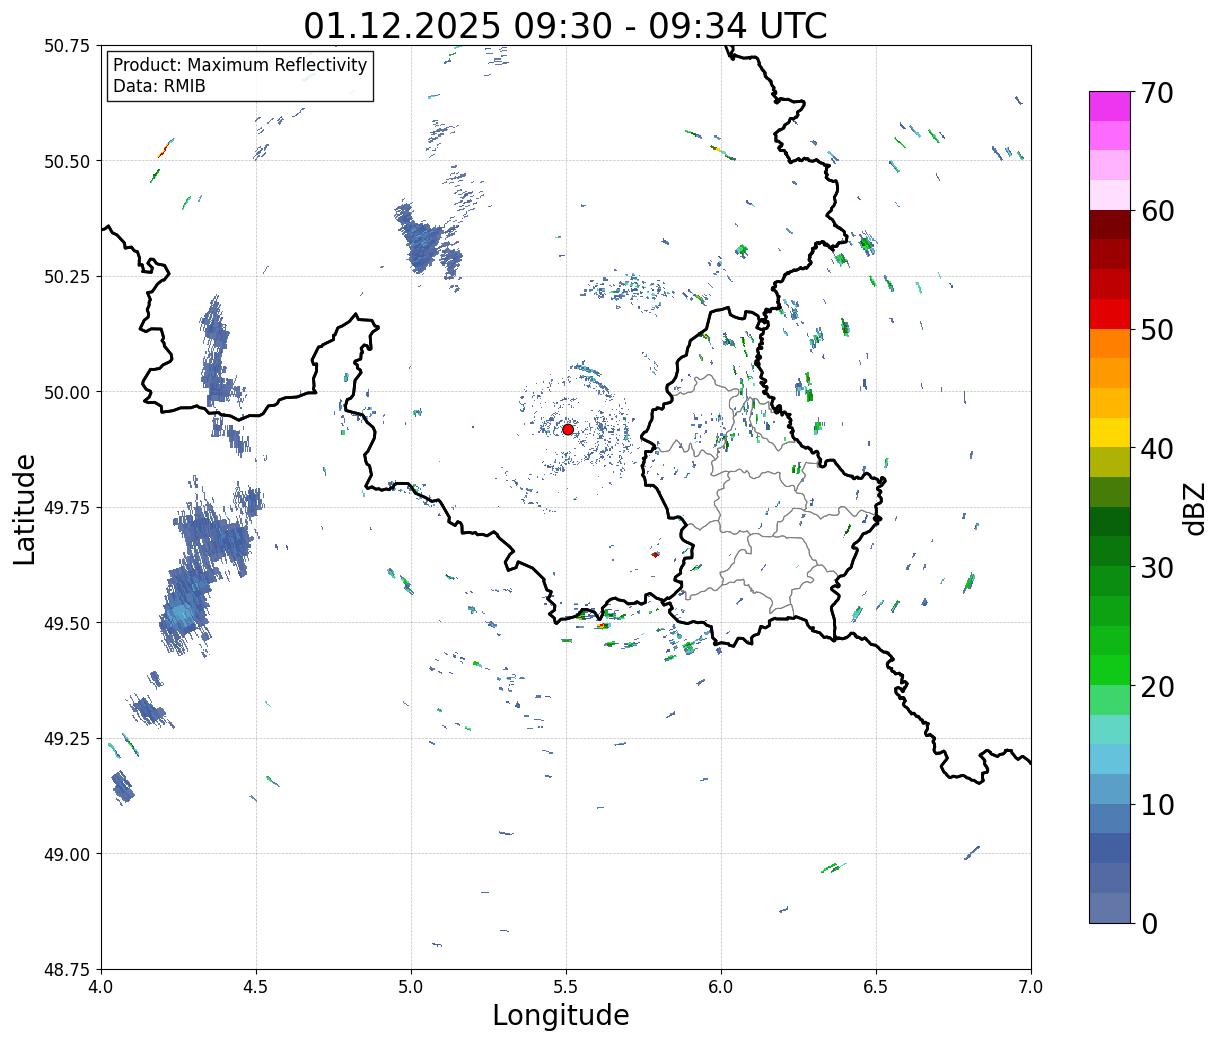Click the bright red colorbar segment above 50

(x=1110, y=314)
